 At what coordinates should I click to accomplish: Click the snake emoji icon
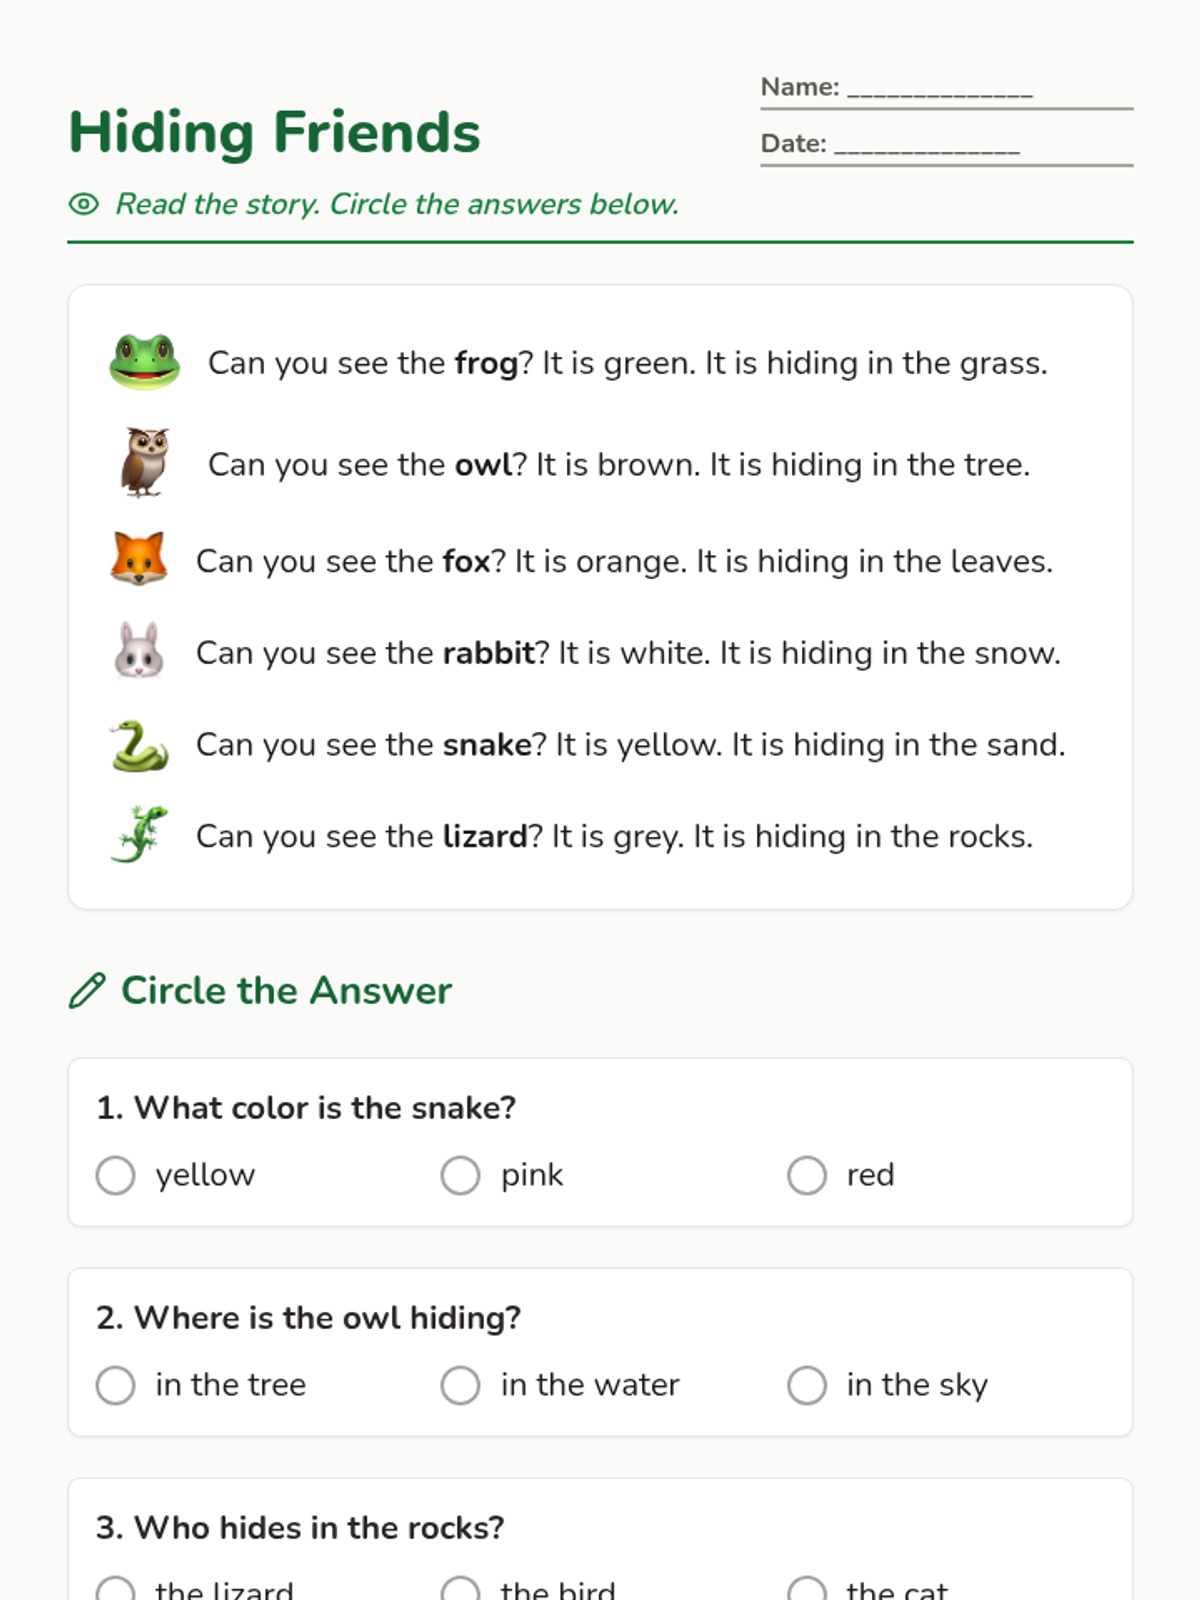pyautogui.click(x=139, y=745)
